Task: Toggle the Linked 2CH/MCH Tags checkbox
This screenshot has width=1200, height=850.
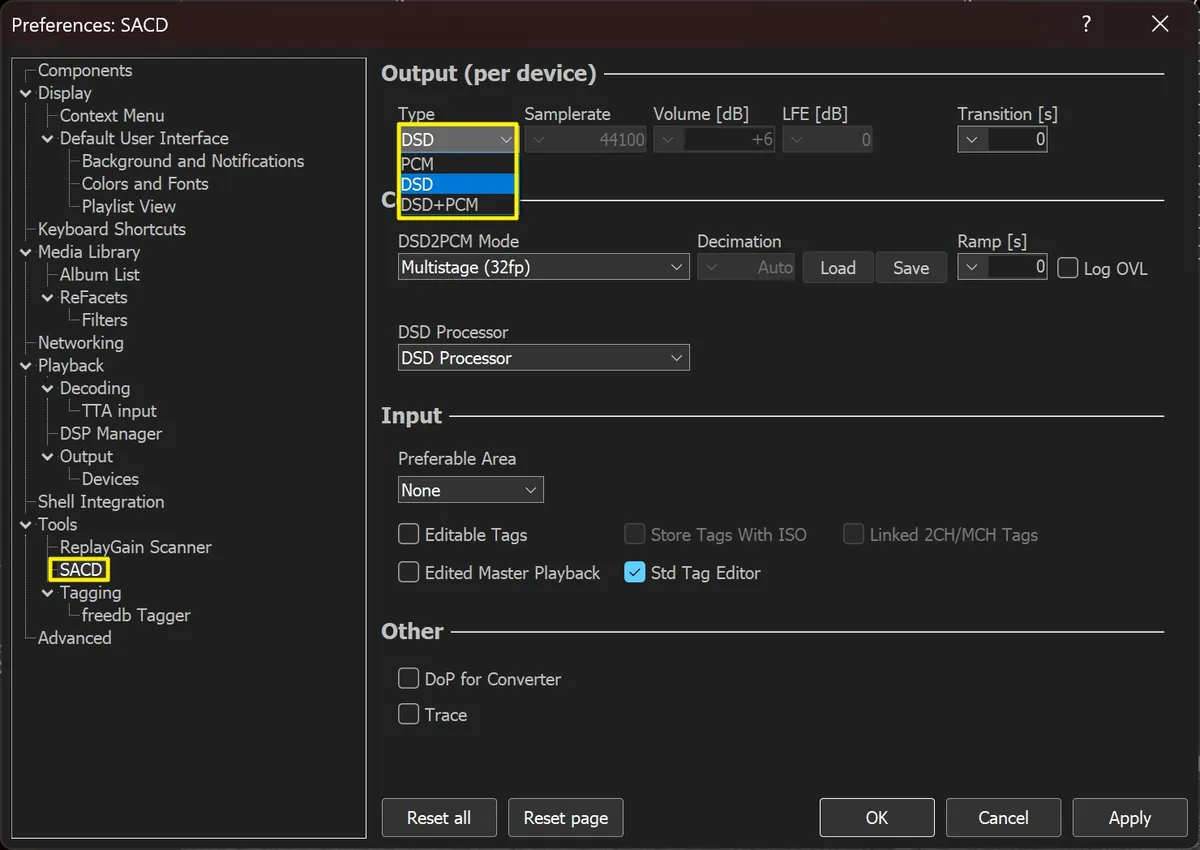Action: (x=853, y=534)
